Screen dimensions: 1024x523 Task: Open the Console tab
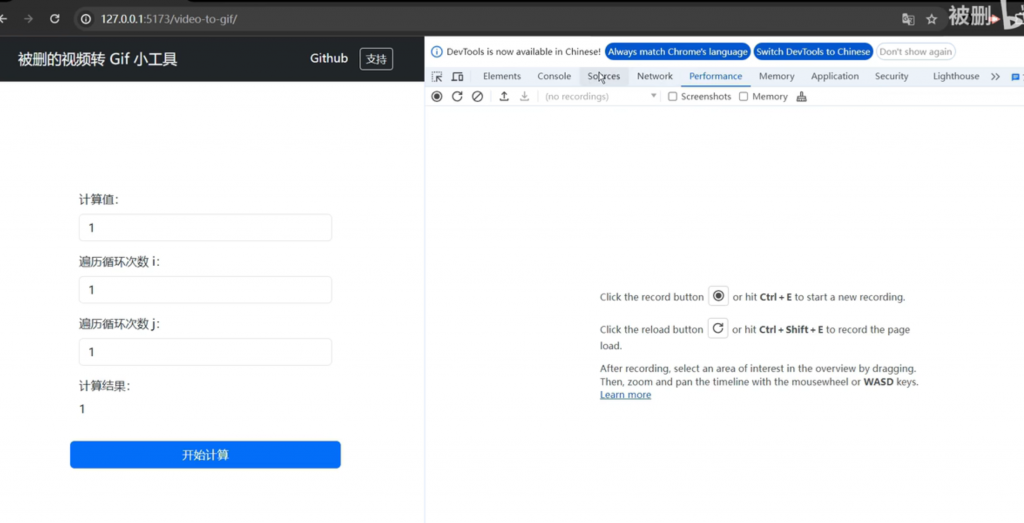tap(554, 77)
